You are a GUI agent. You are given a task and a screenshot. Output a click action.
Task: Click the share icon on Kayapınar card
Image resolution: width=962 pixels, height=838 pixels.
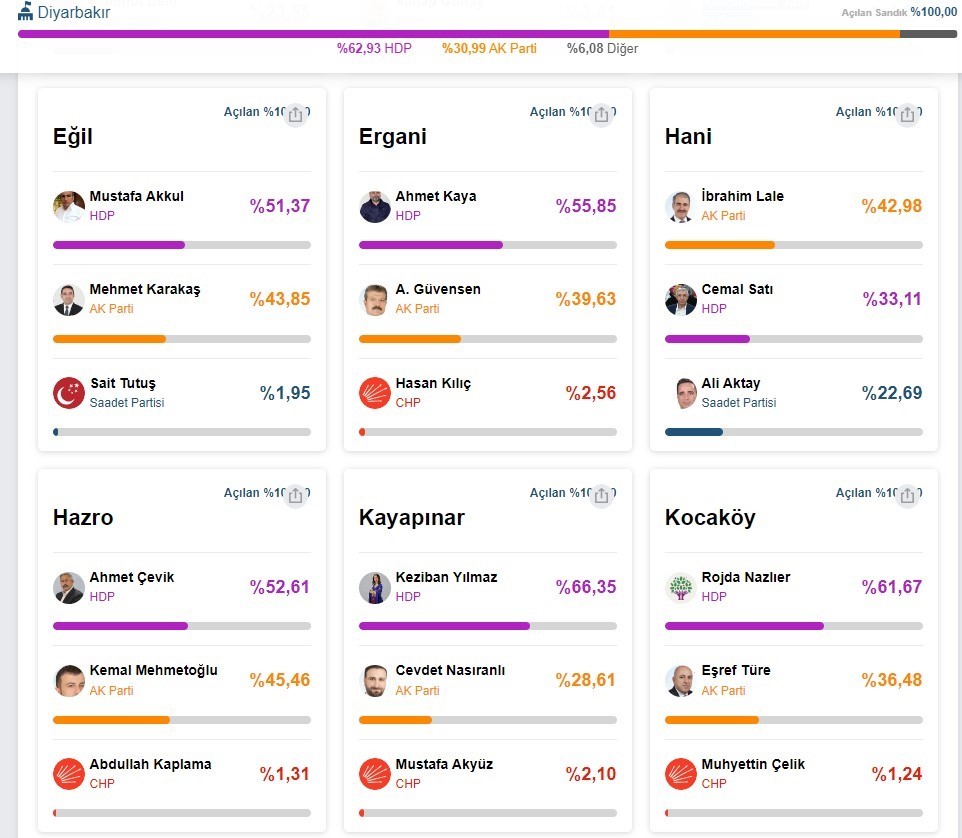(601, 496)
